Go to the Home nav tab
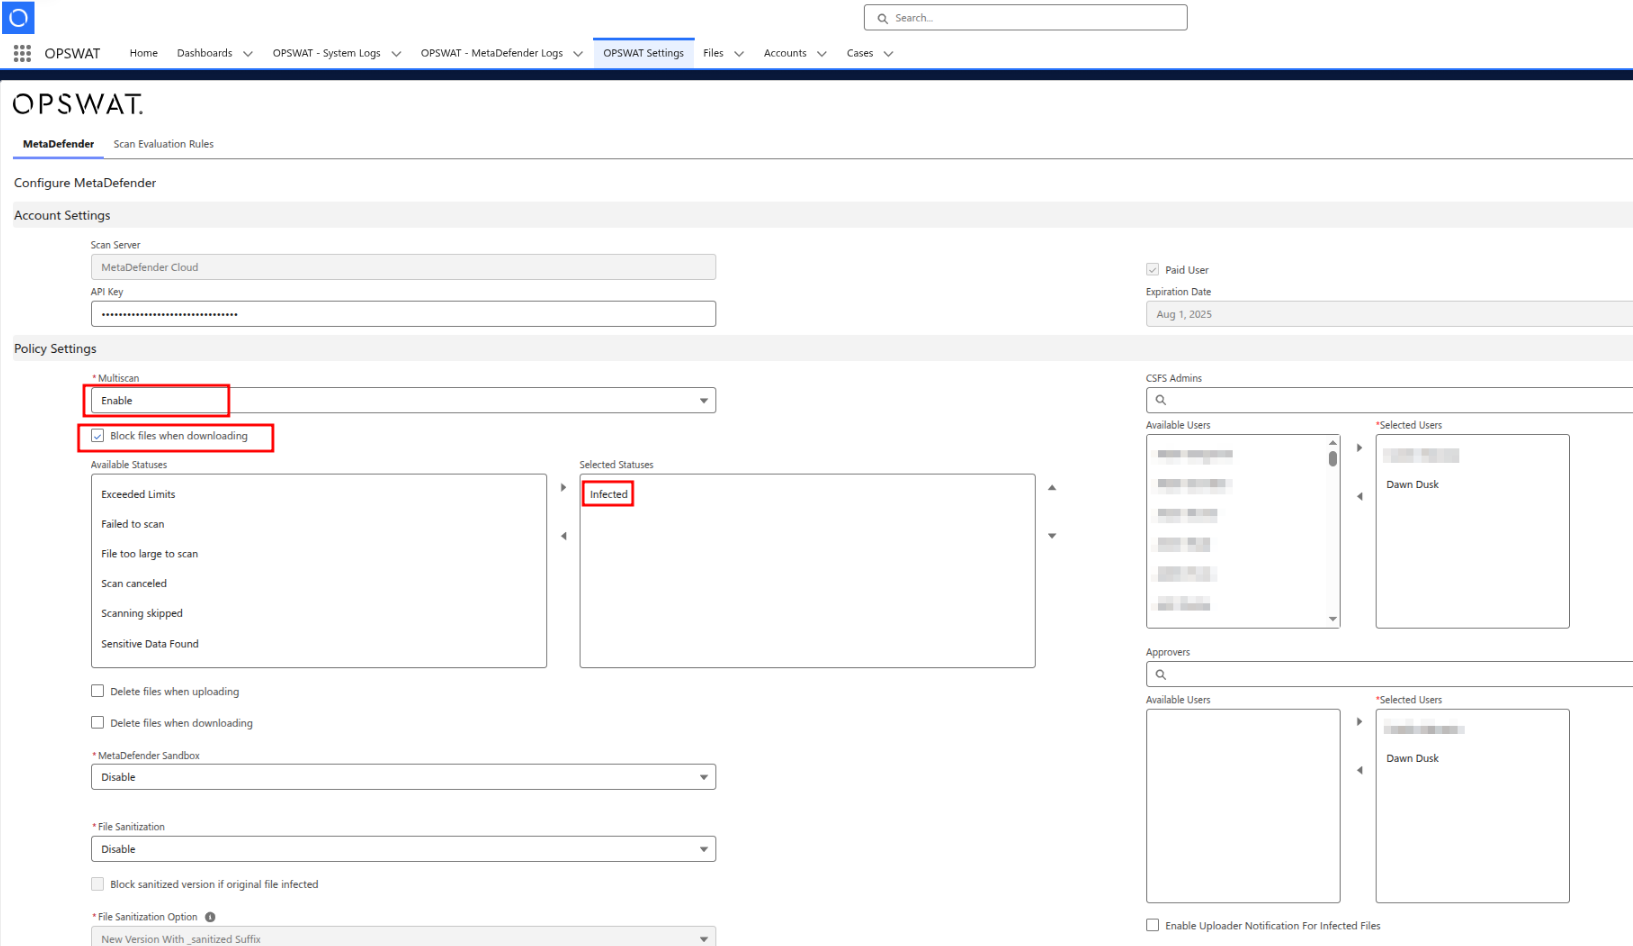1633x946 pixels. coord(144,53)
